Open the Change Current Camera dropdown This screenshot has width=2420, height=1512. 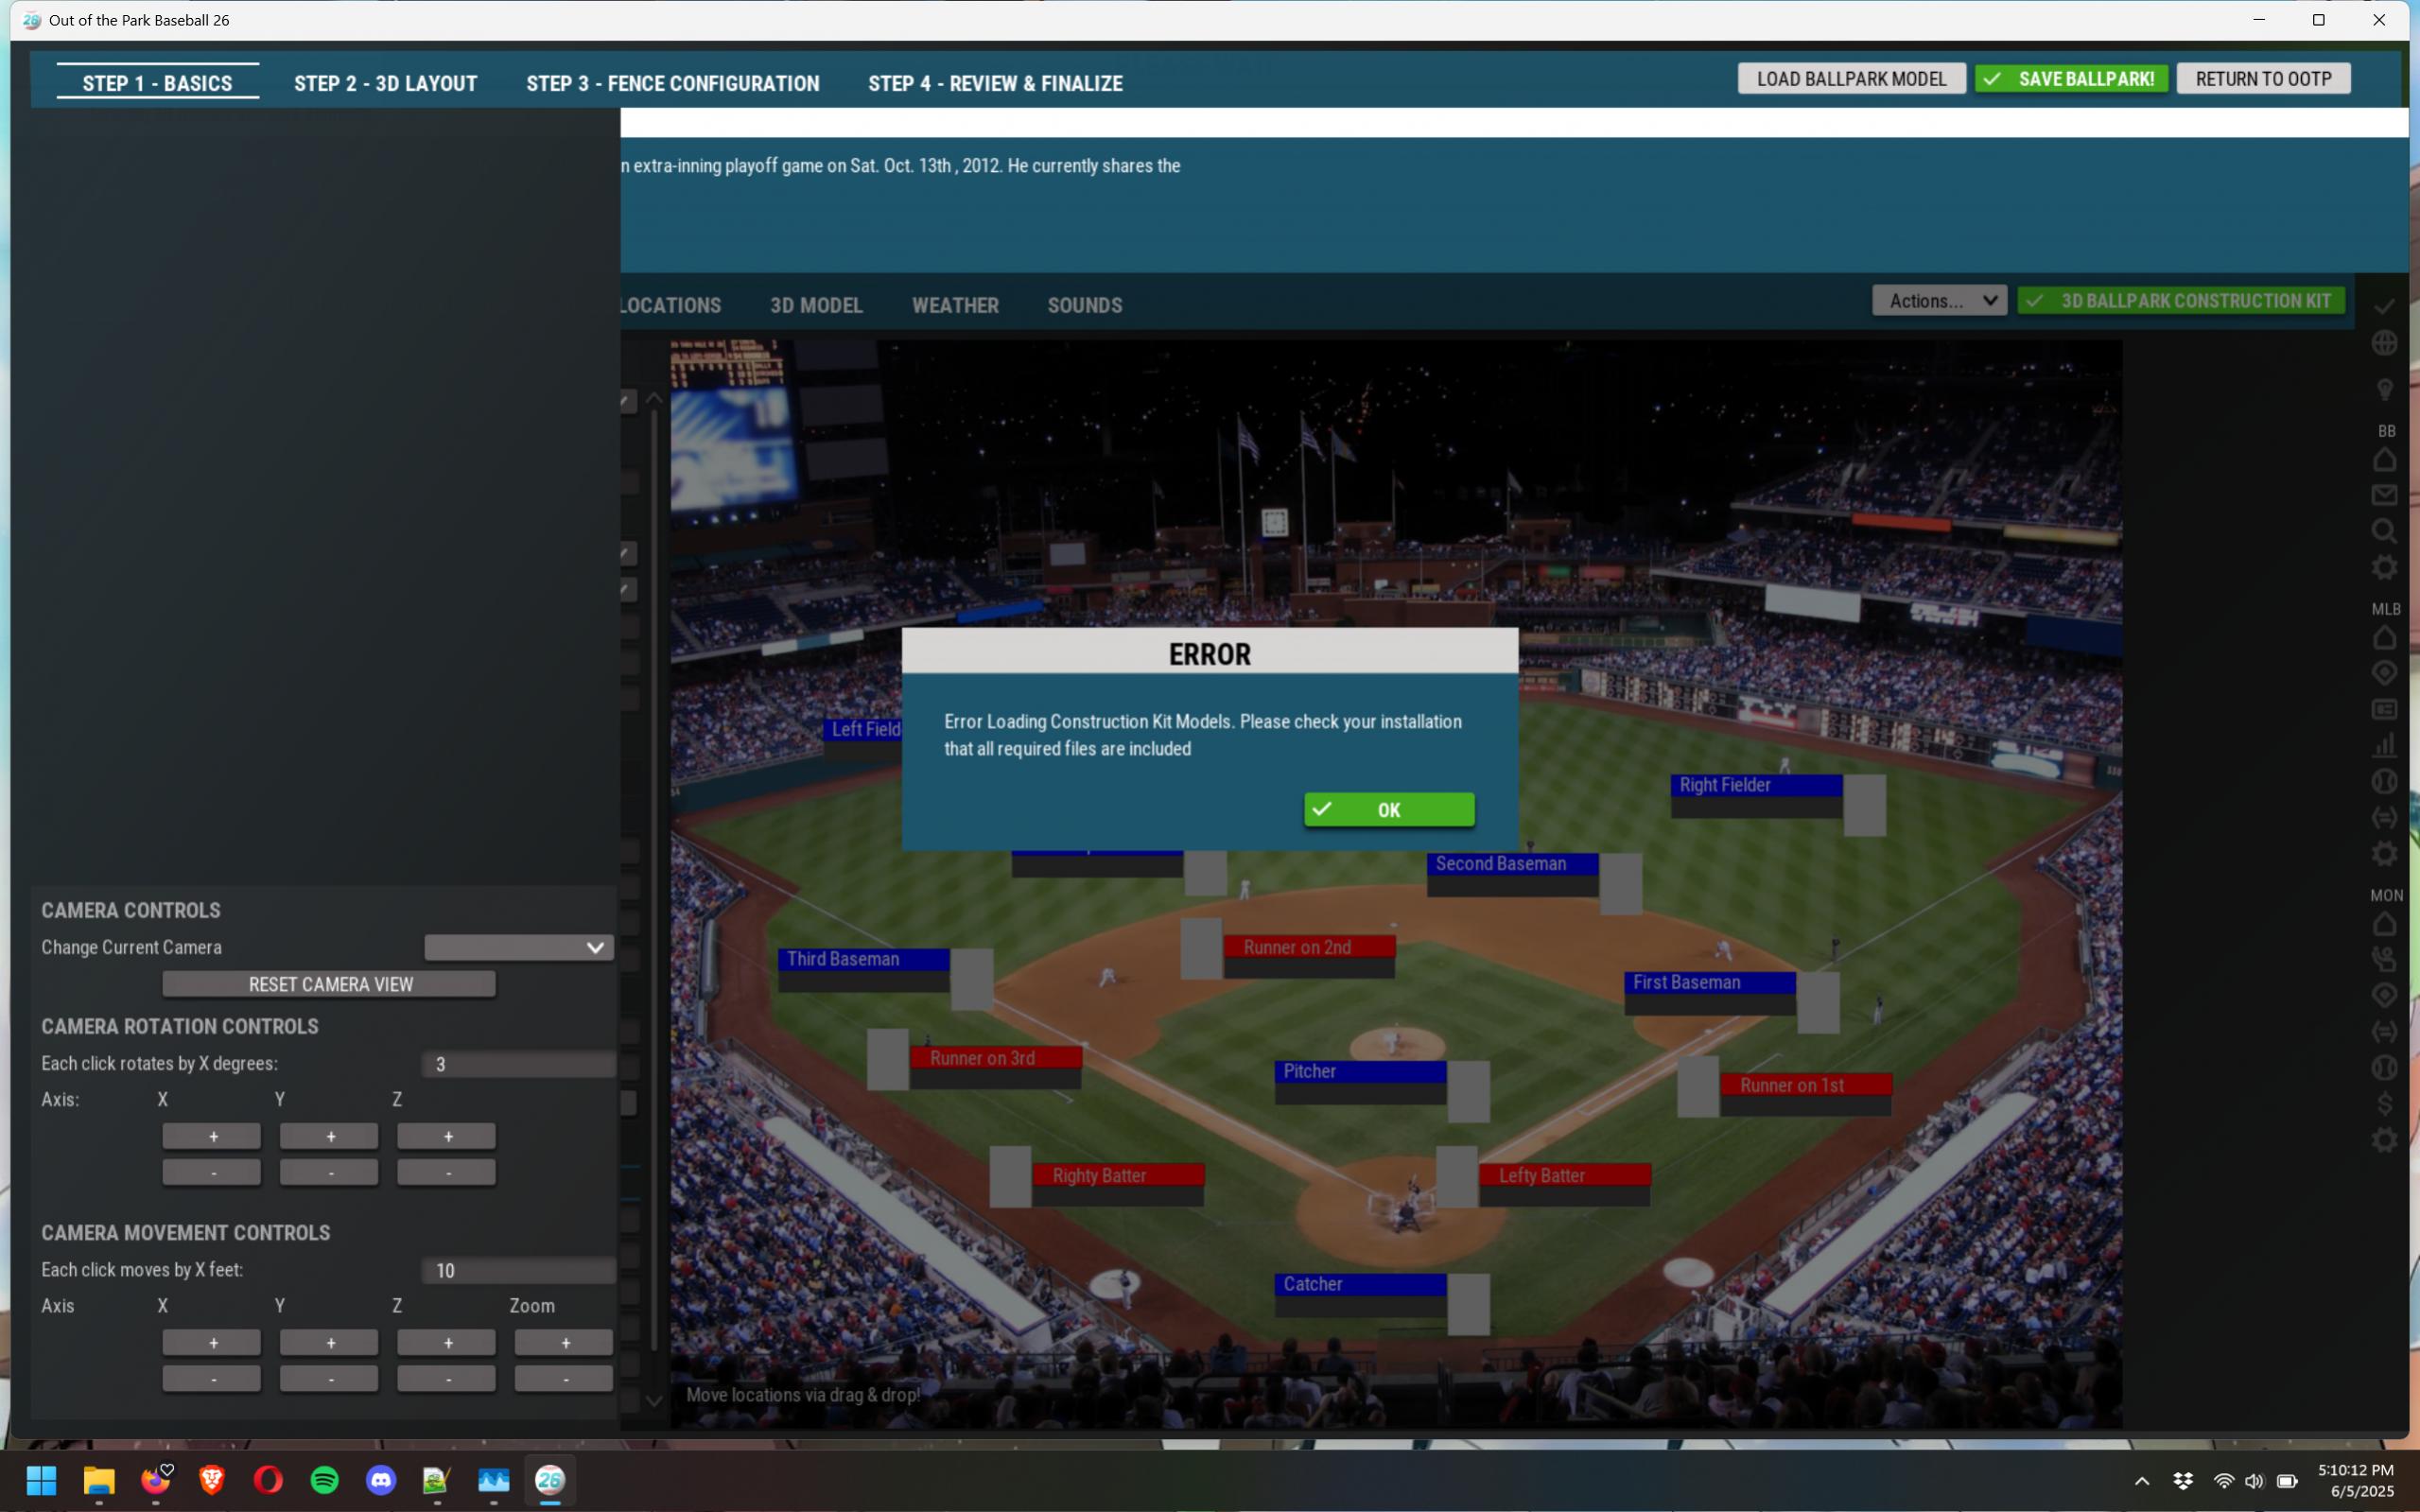tap(518, 947)
